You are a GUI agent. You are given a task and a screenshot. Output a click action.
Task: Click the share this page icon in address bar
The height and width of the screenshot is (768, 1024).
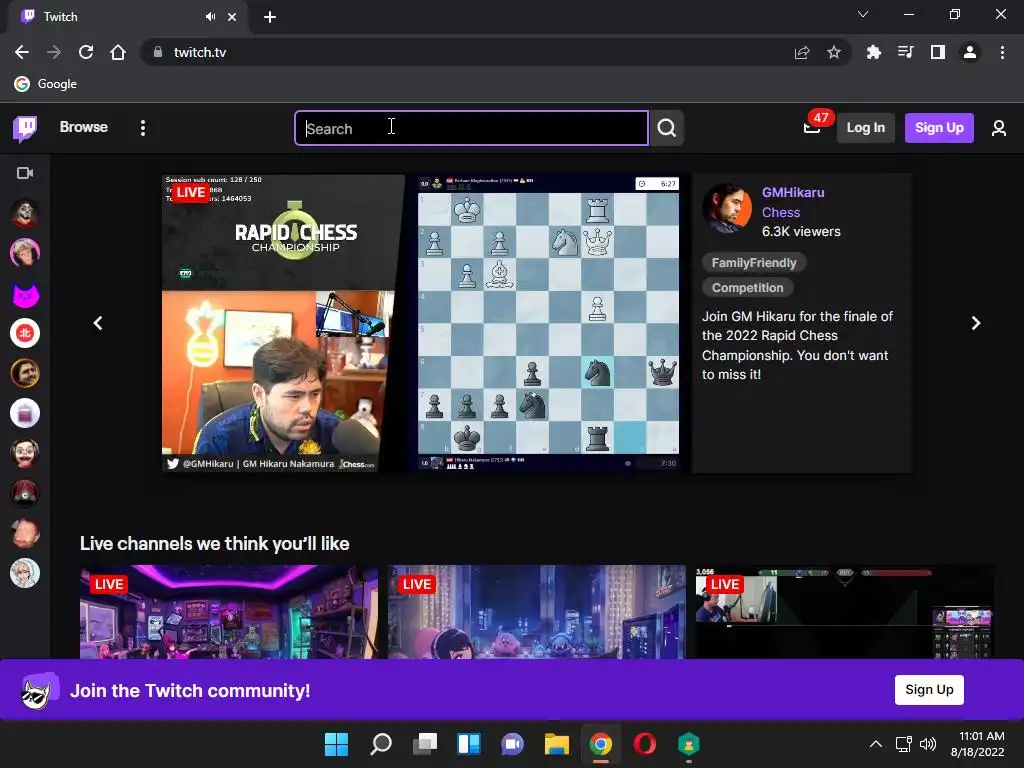click(802, 52)
